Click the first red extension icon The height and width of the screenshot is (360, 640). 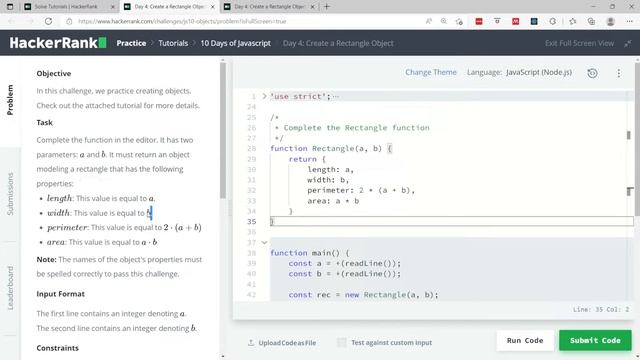[479, 21]
